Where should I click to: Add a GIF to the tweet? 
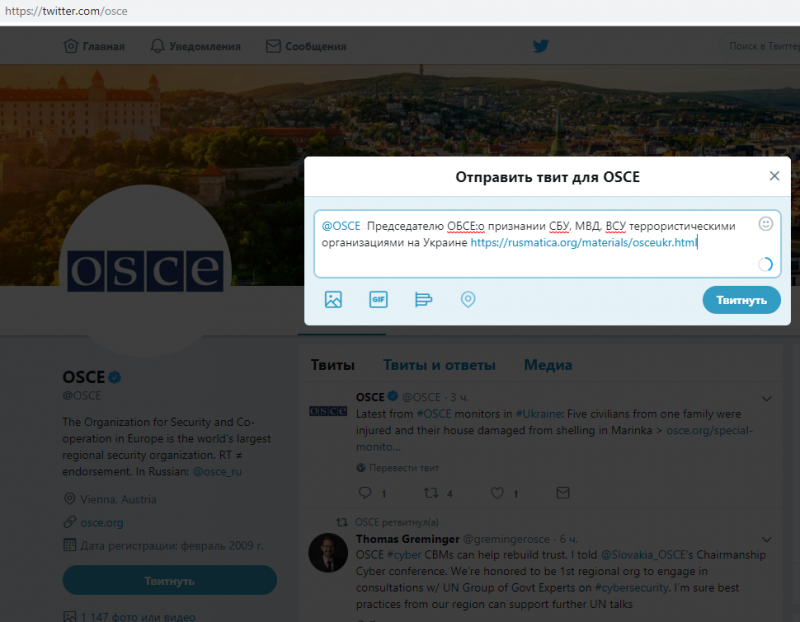(378, 300)
